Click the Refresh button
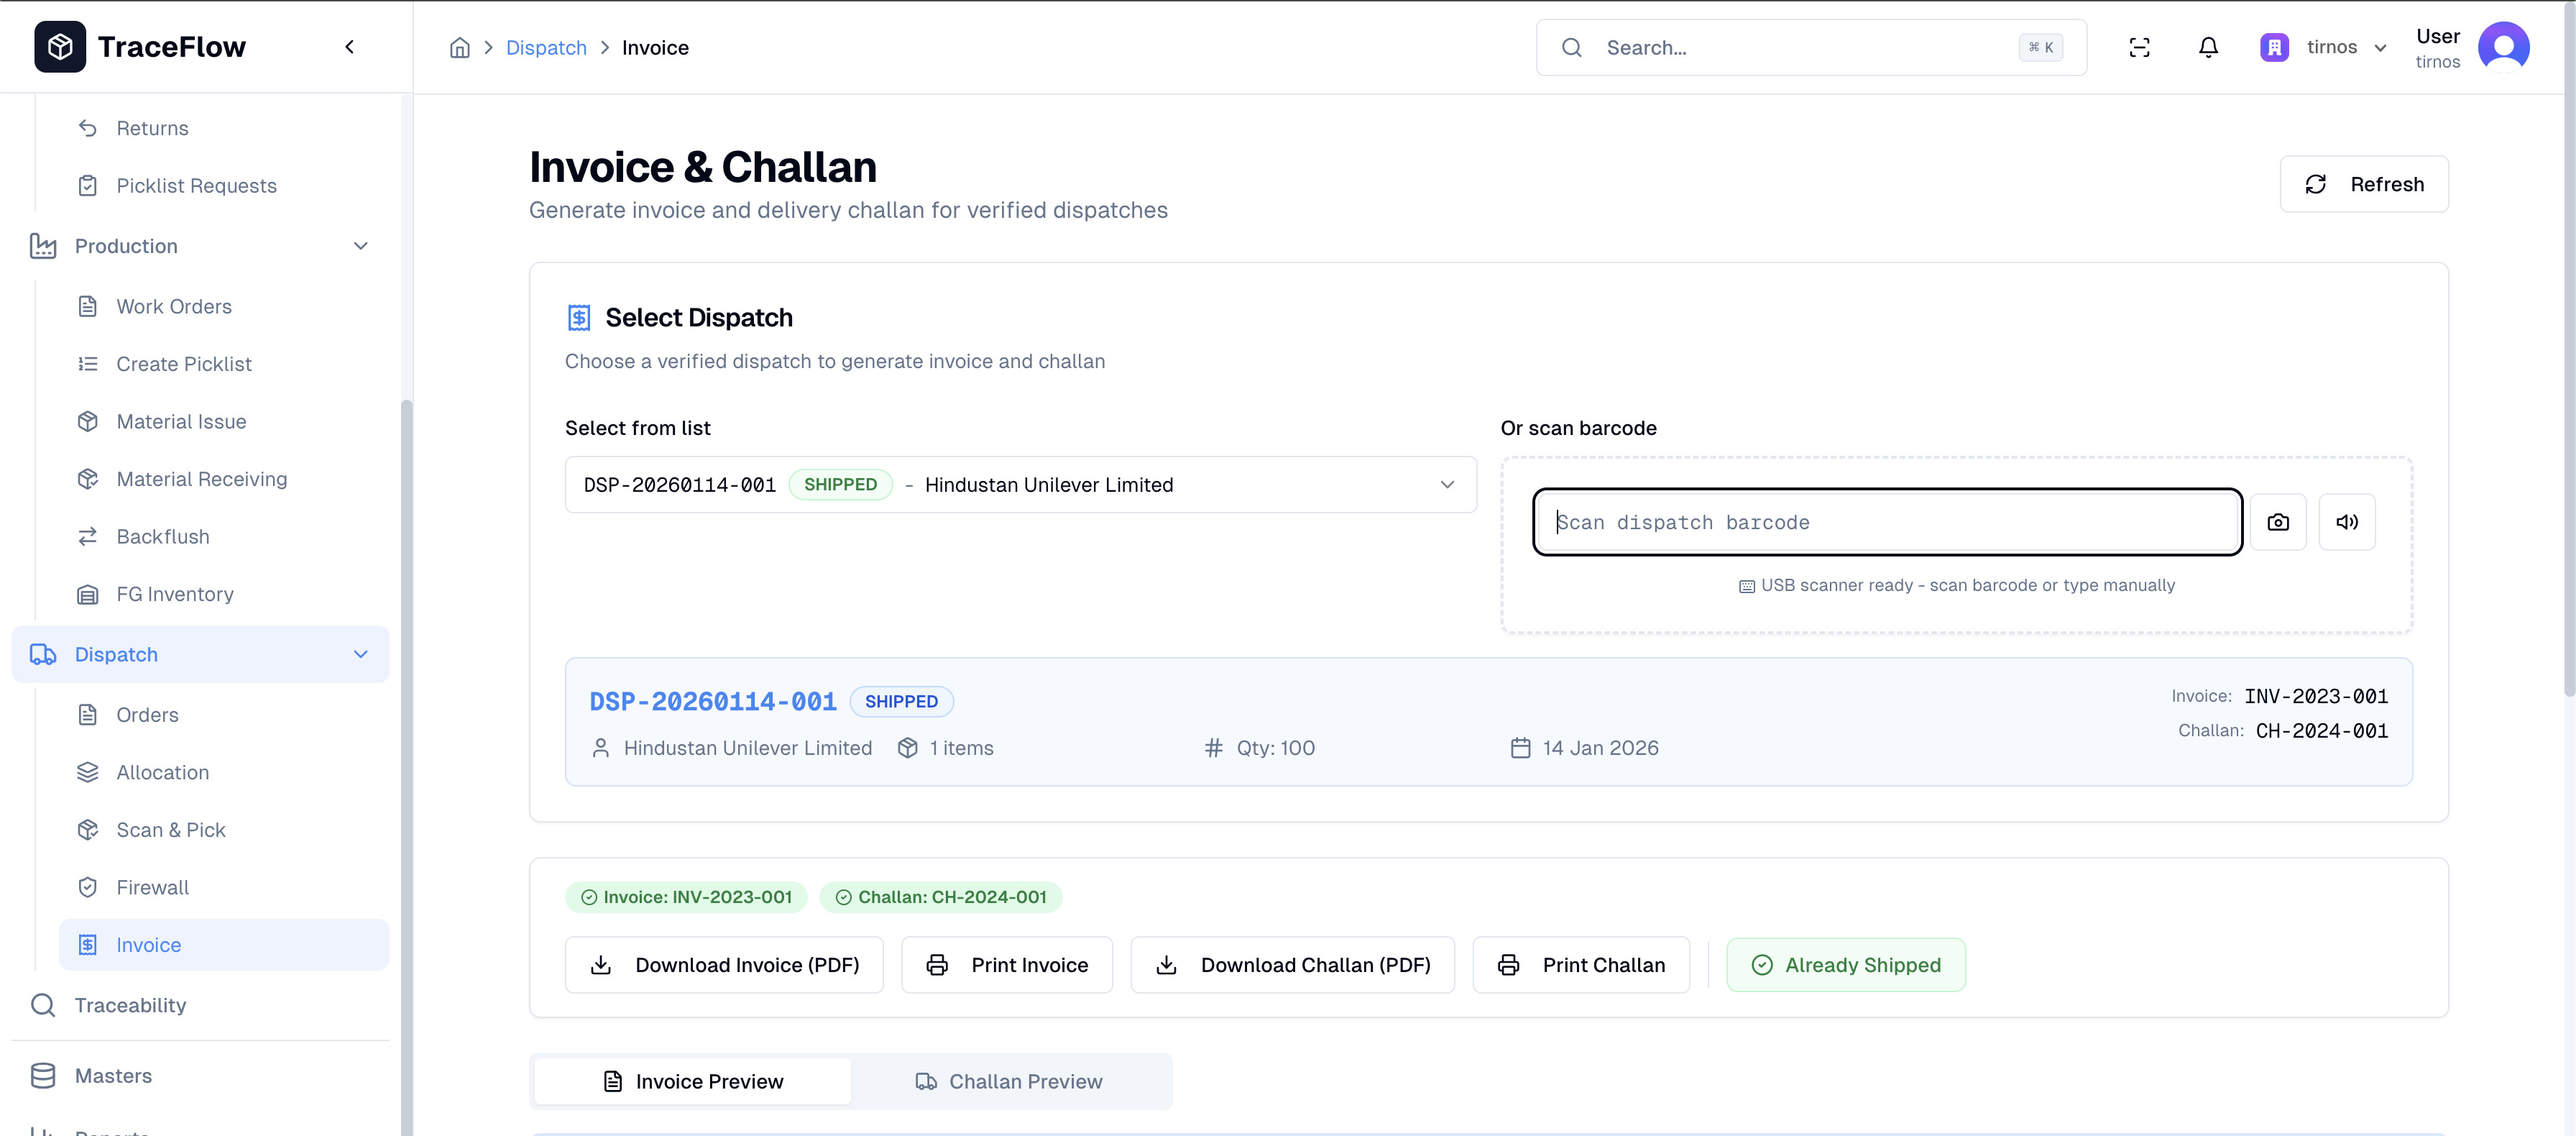The image size is (2576, 1136). click(2364, 184)
